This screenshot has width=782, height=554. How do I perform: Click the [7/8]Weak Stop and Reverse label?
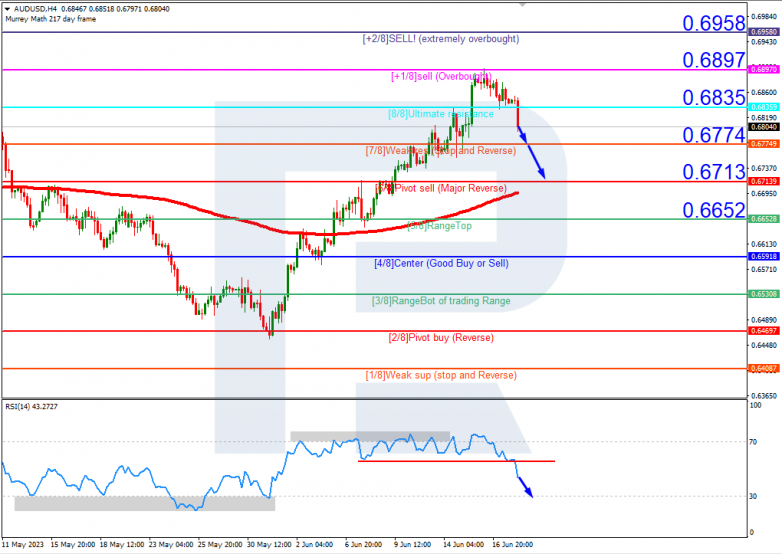[440, 151]
